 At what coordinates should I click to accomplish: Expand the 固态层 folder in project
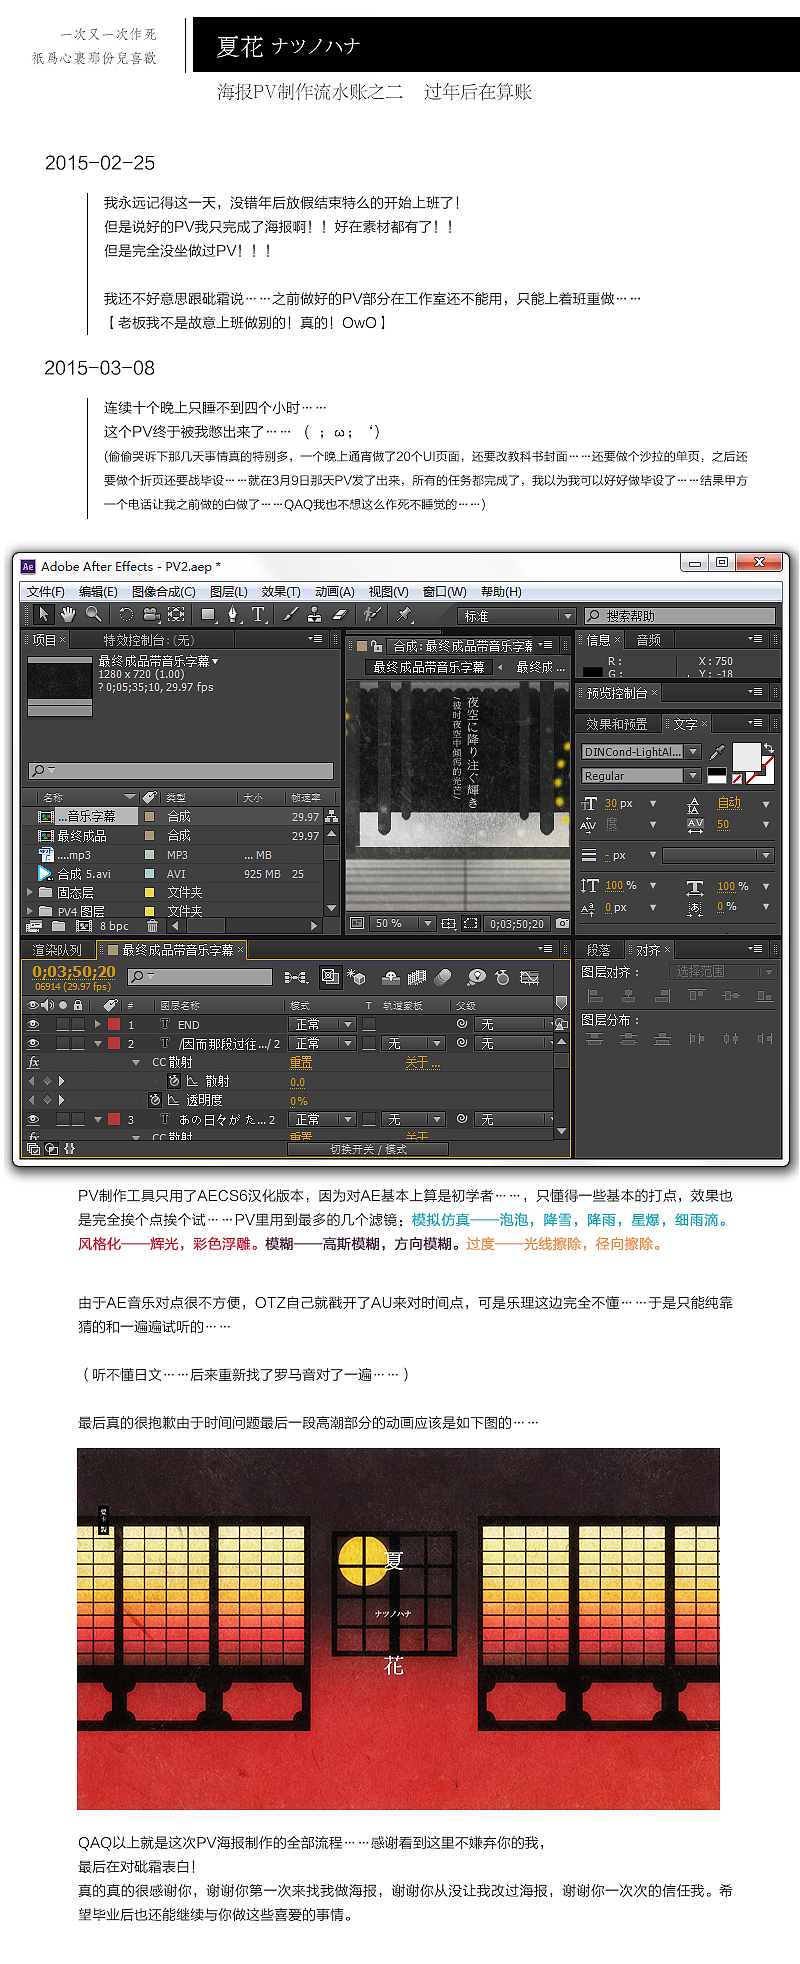[30, 892]
